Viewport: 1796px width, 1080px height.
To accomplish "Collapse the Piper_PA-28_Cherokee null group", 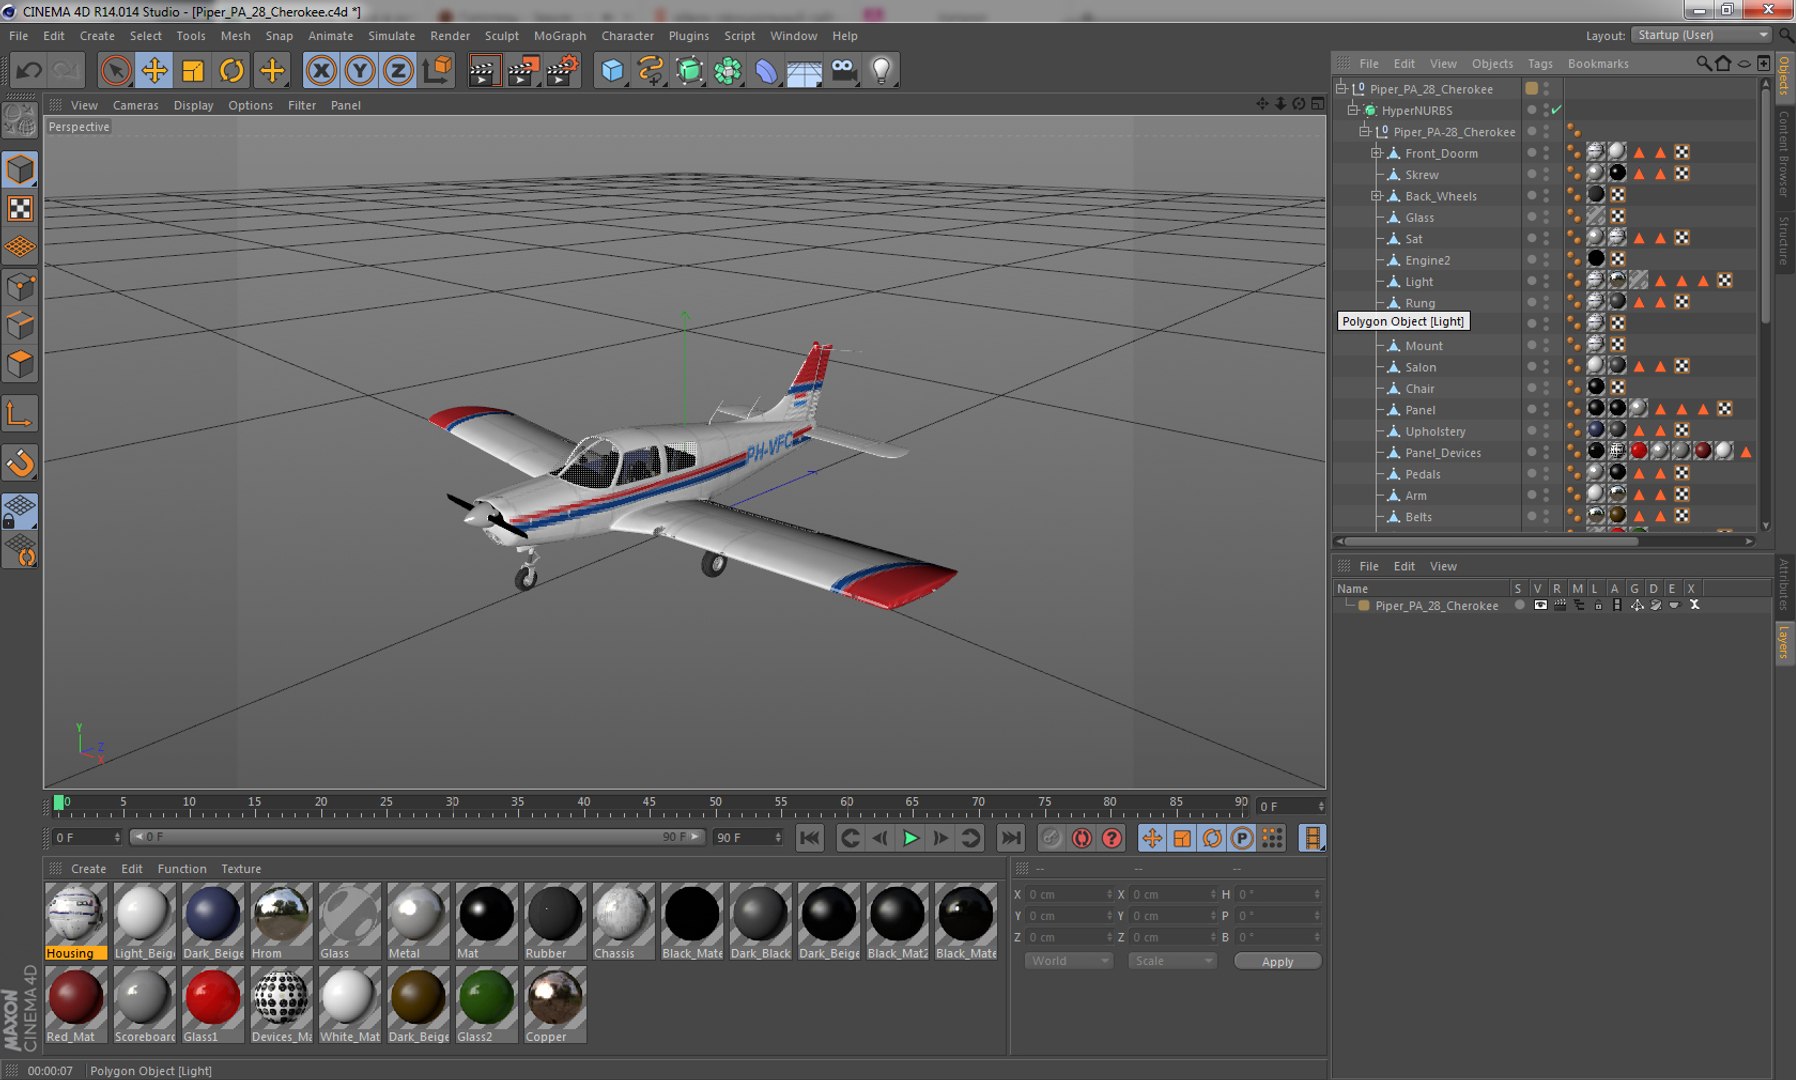I will [1365, 132].
